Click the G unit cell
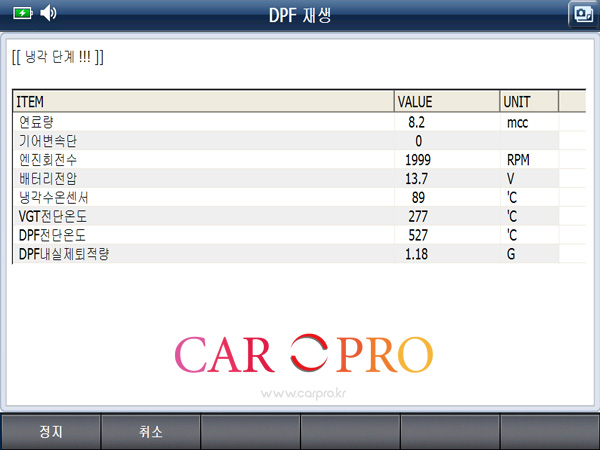Screen dimensions: 600x450 click(x=511, y=254)
